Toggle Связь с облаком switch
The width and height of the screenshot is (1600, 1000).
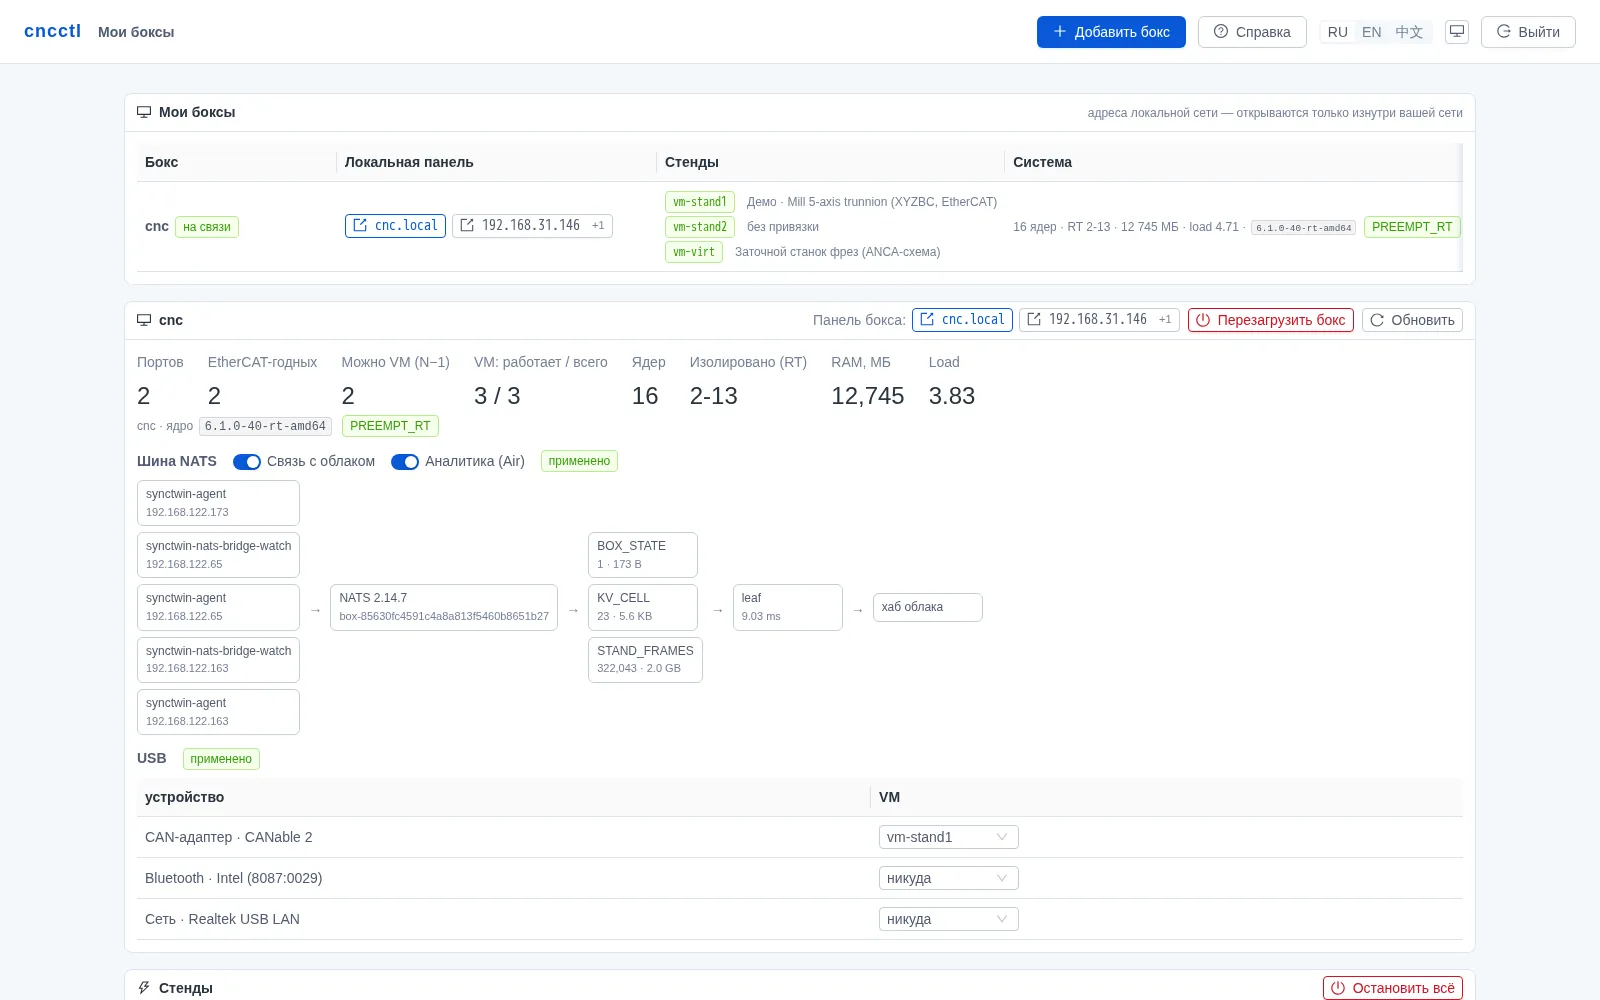pyautogui.click(x=247, y=462)
